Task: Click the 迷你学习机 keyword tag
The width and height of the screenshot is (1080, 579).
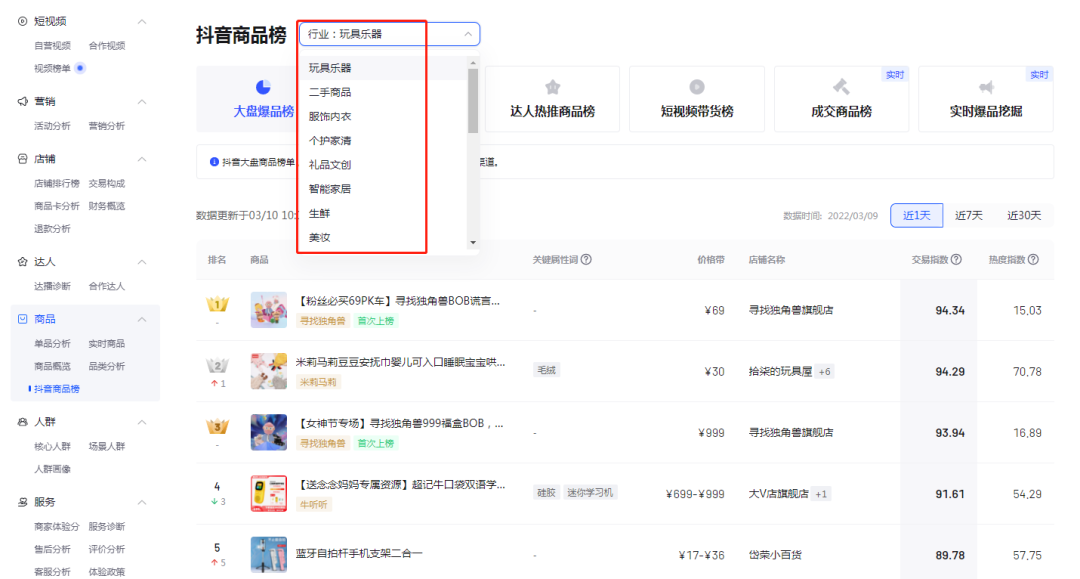Action: (x=590, y=492)
